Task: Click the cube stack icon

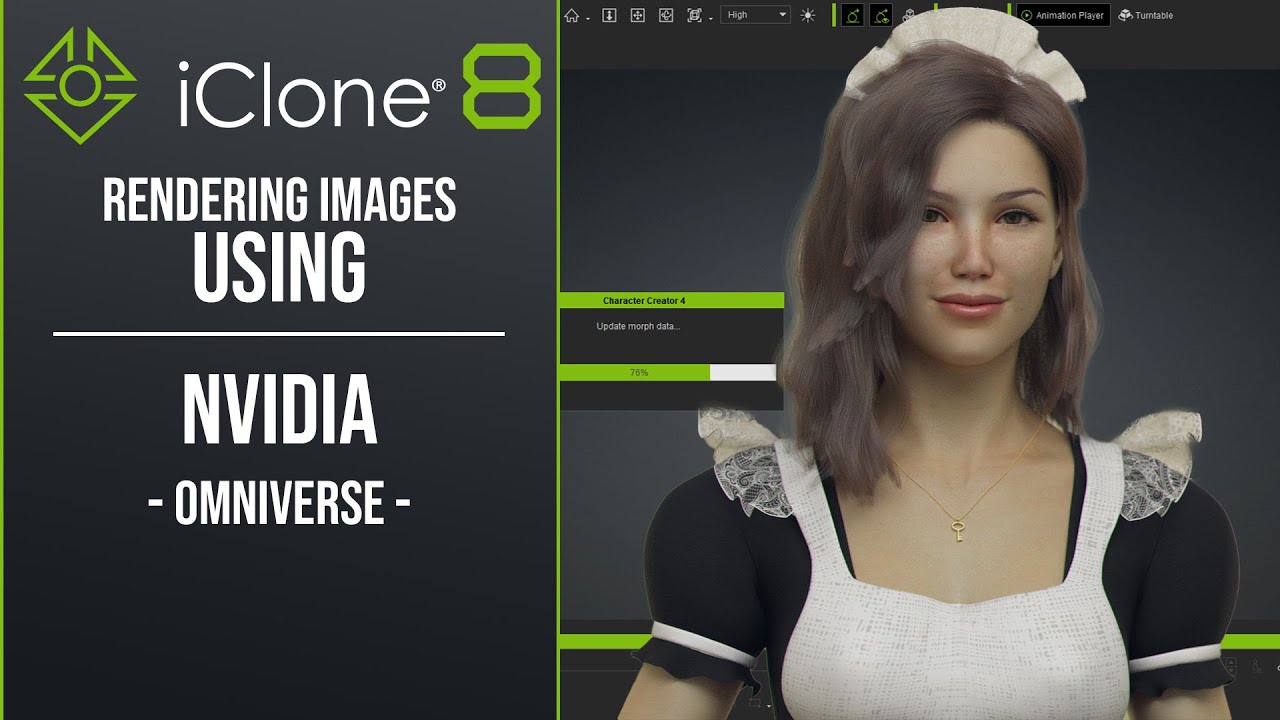Action: pos(909,15)
